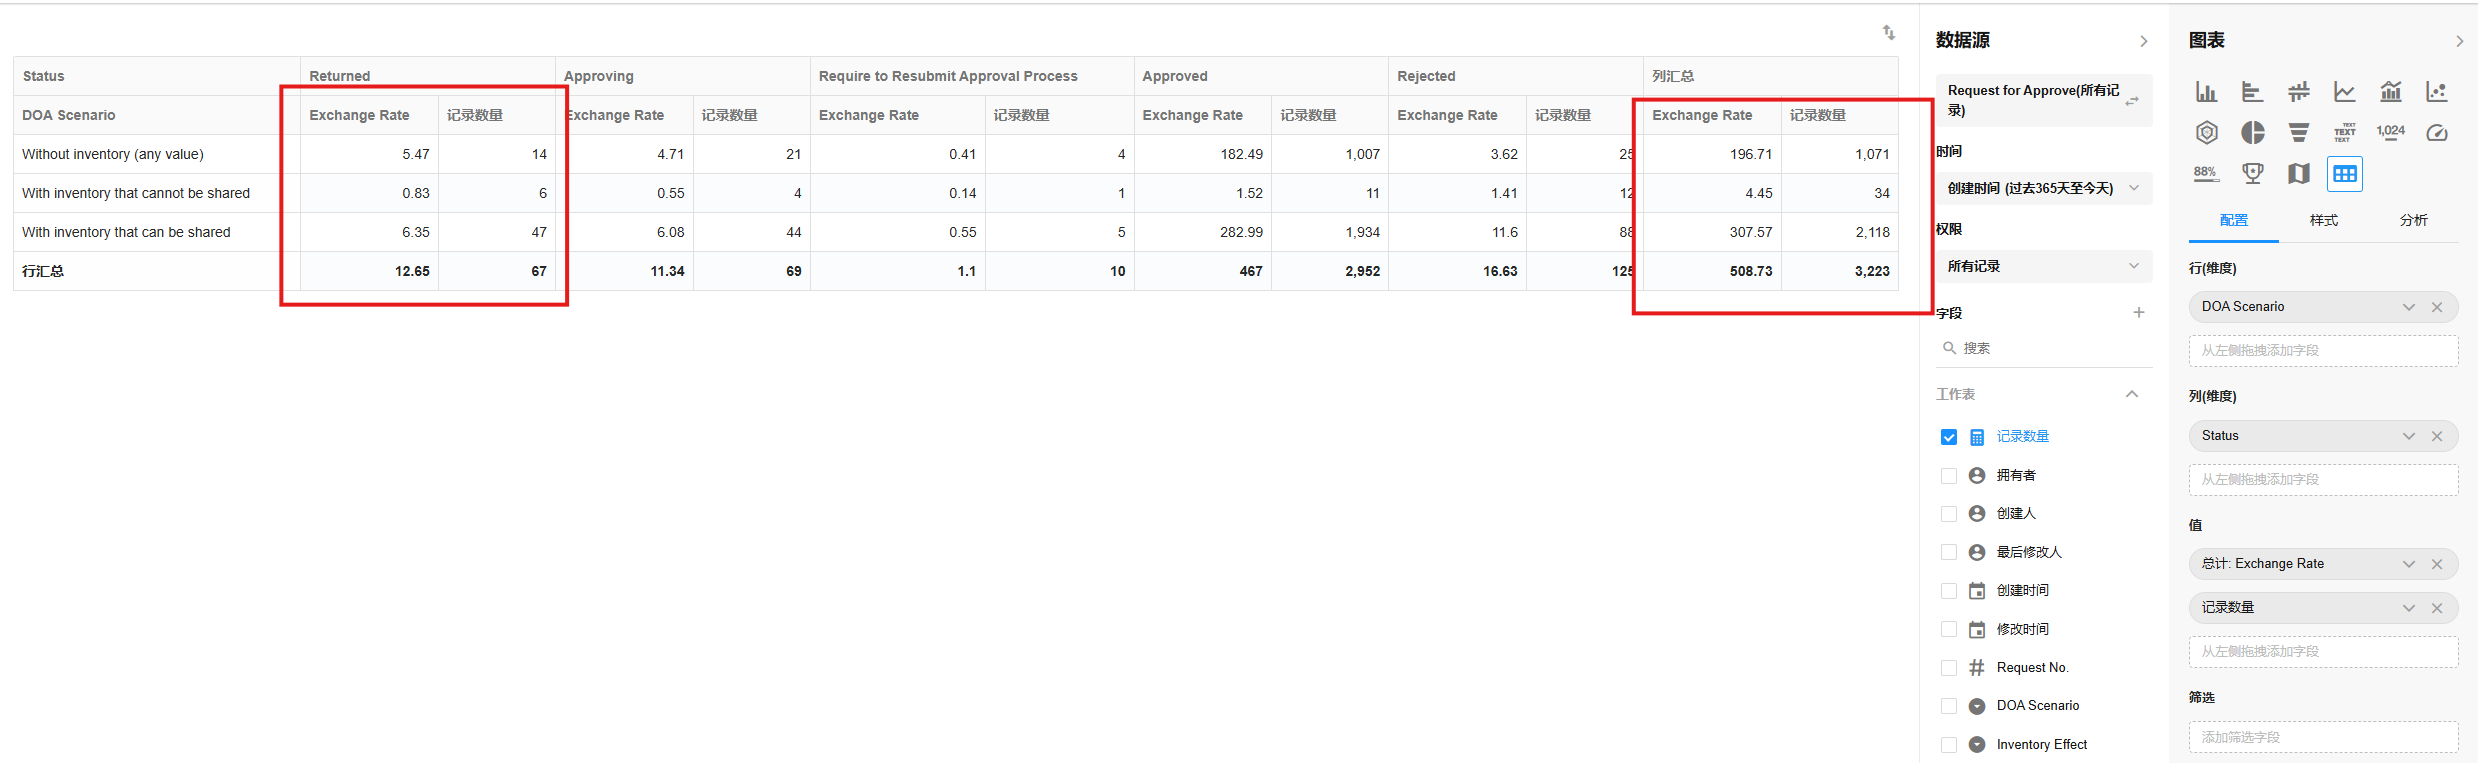Select the 88% progress chart icon
This screenshot has width=2478, height=763.
2206,173
